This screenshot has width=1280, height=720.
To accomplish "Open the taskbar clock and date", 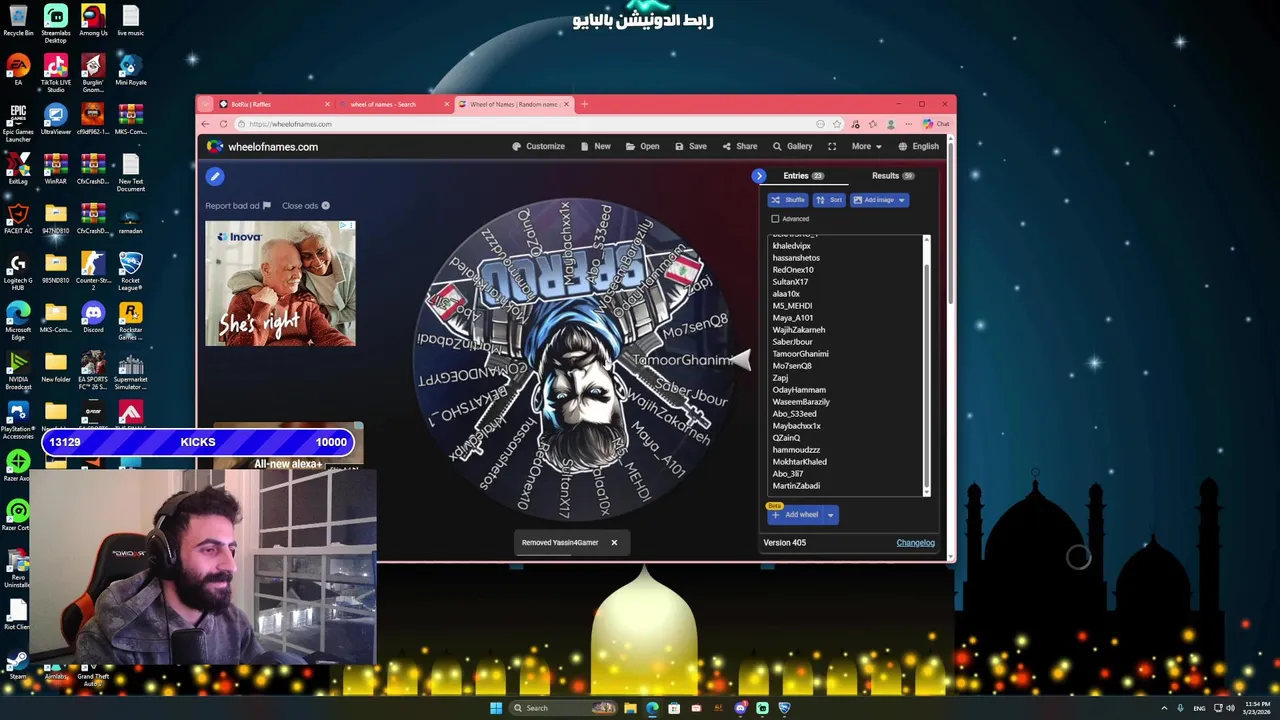I will (x=1258, y=708).
